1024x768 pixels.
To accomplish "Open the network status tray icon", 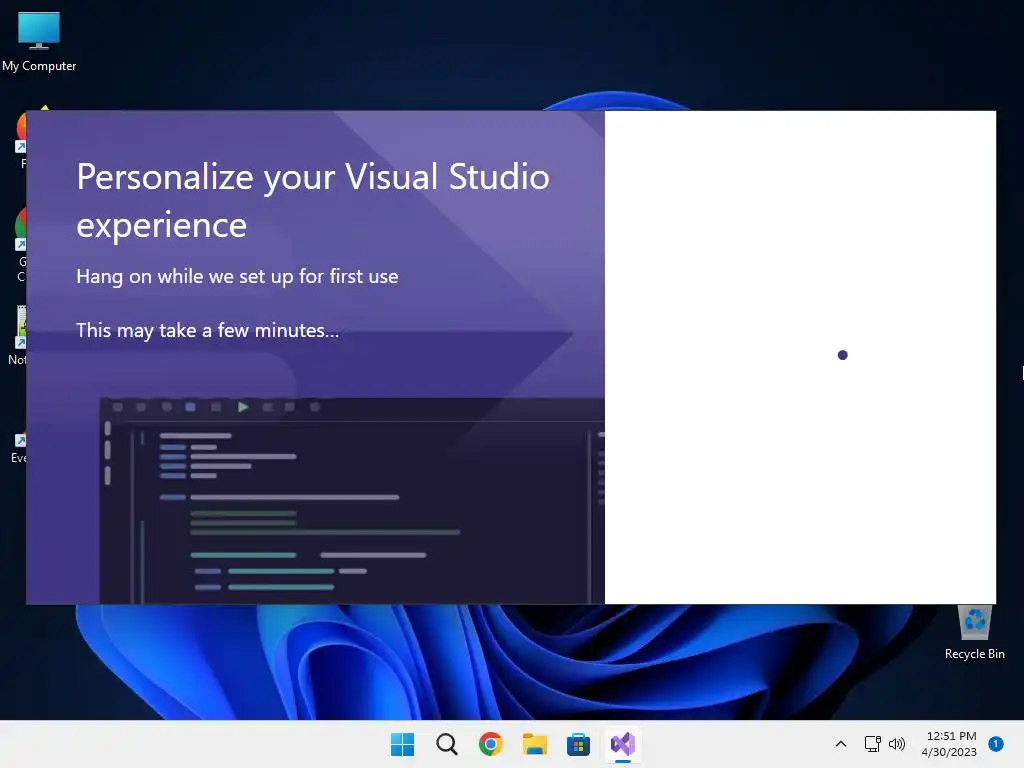I will point(872,744).
